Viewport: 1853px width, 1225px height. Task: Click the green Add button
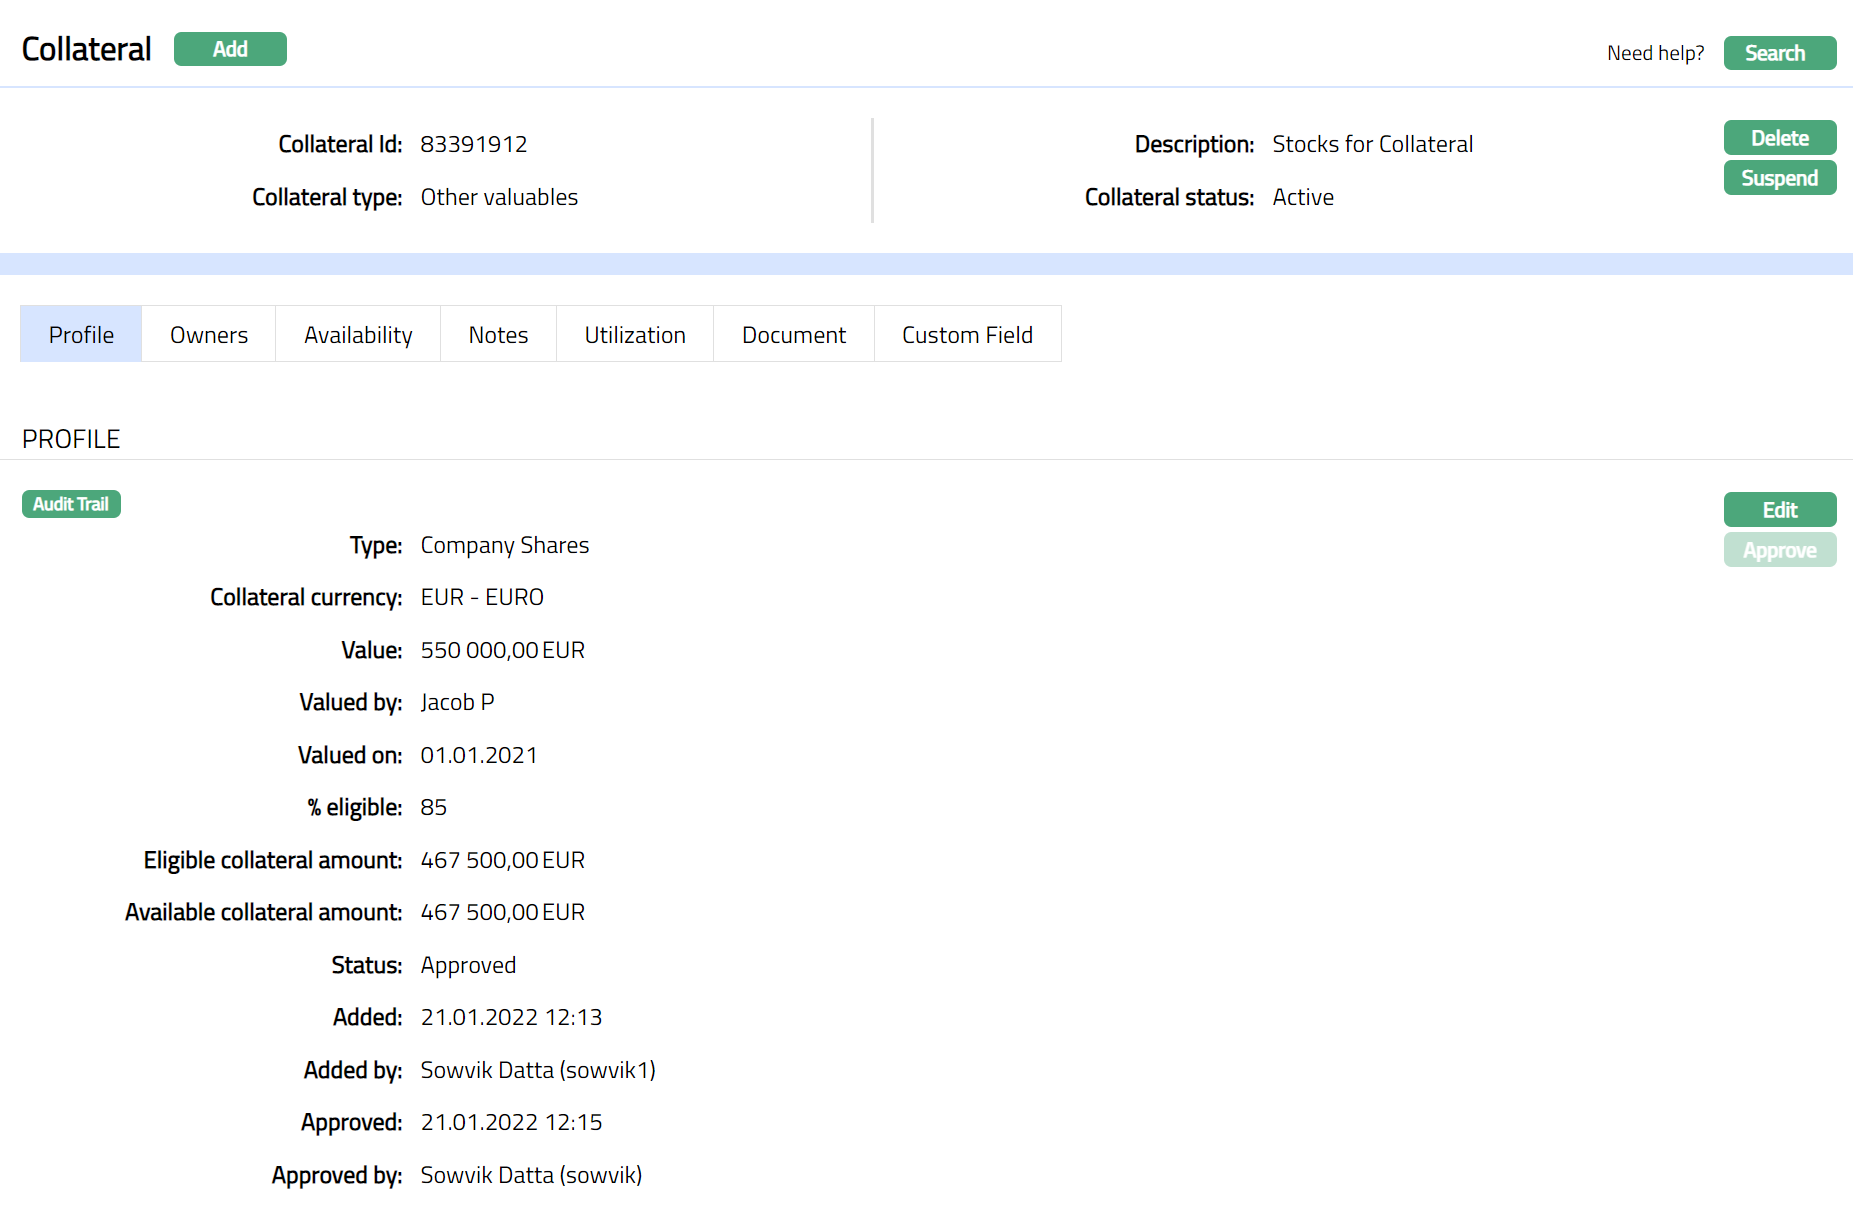tap(230, 49)
